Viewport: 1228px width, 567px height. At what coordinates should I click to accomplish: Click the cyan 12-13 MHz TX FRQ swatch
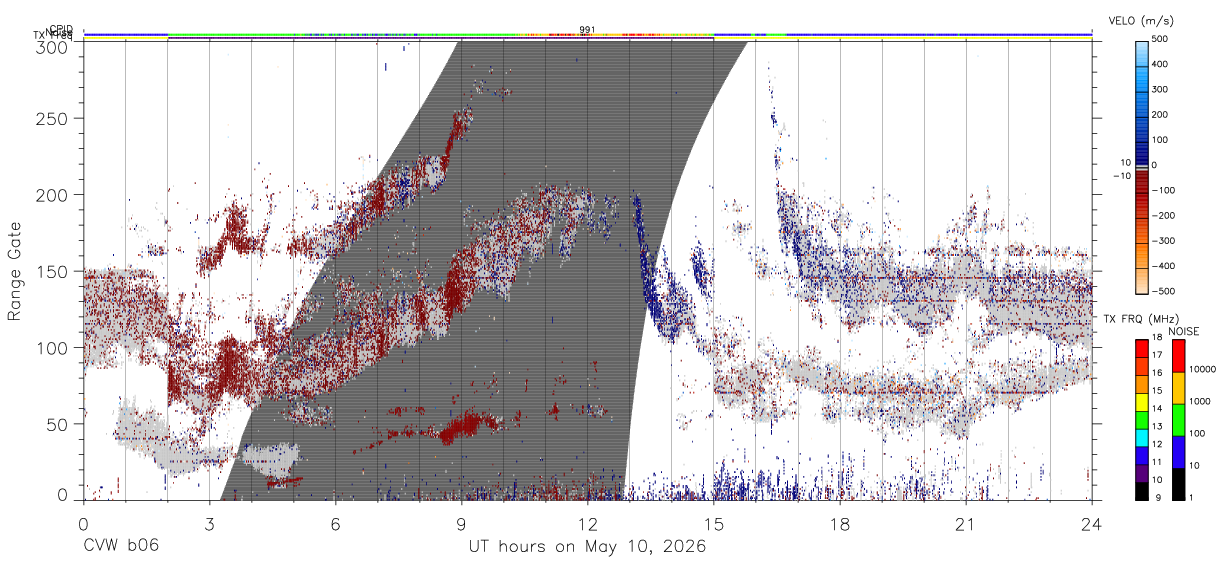click(x=1142, y=437)
